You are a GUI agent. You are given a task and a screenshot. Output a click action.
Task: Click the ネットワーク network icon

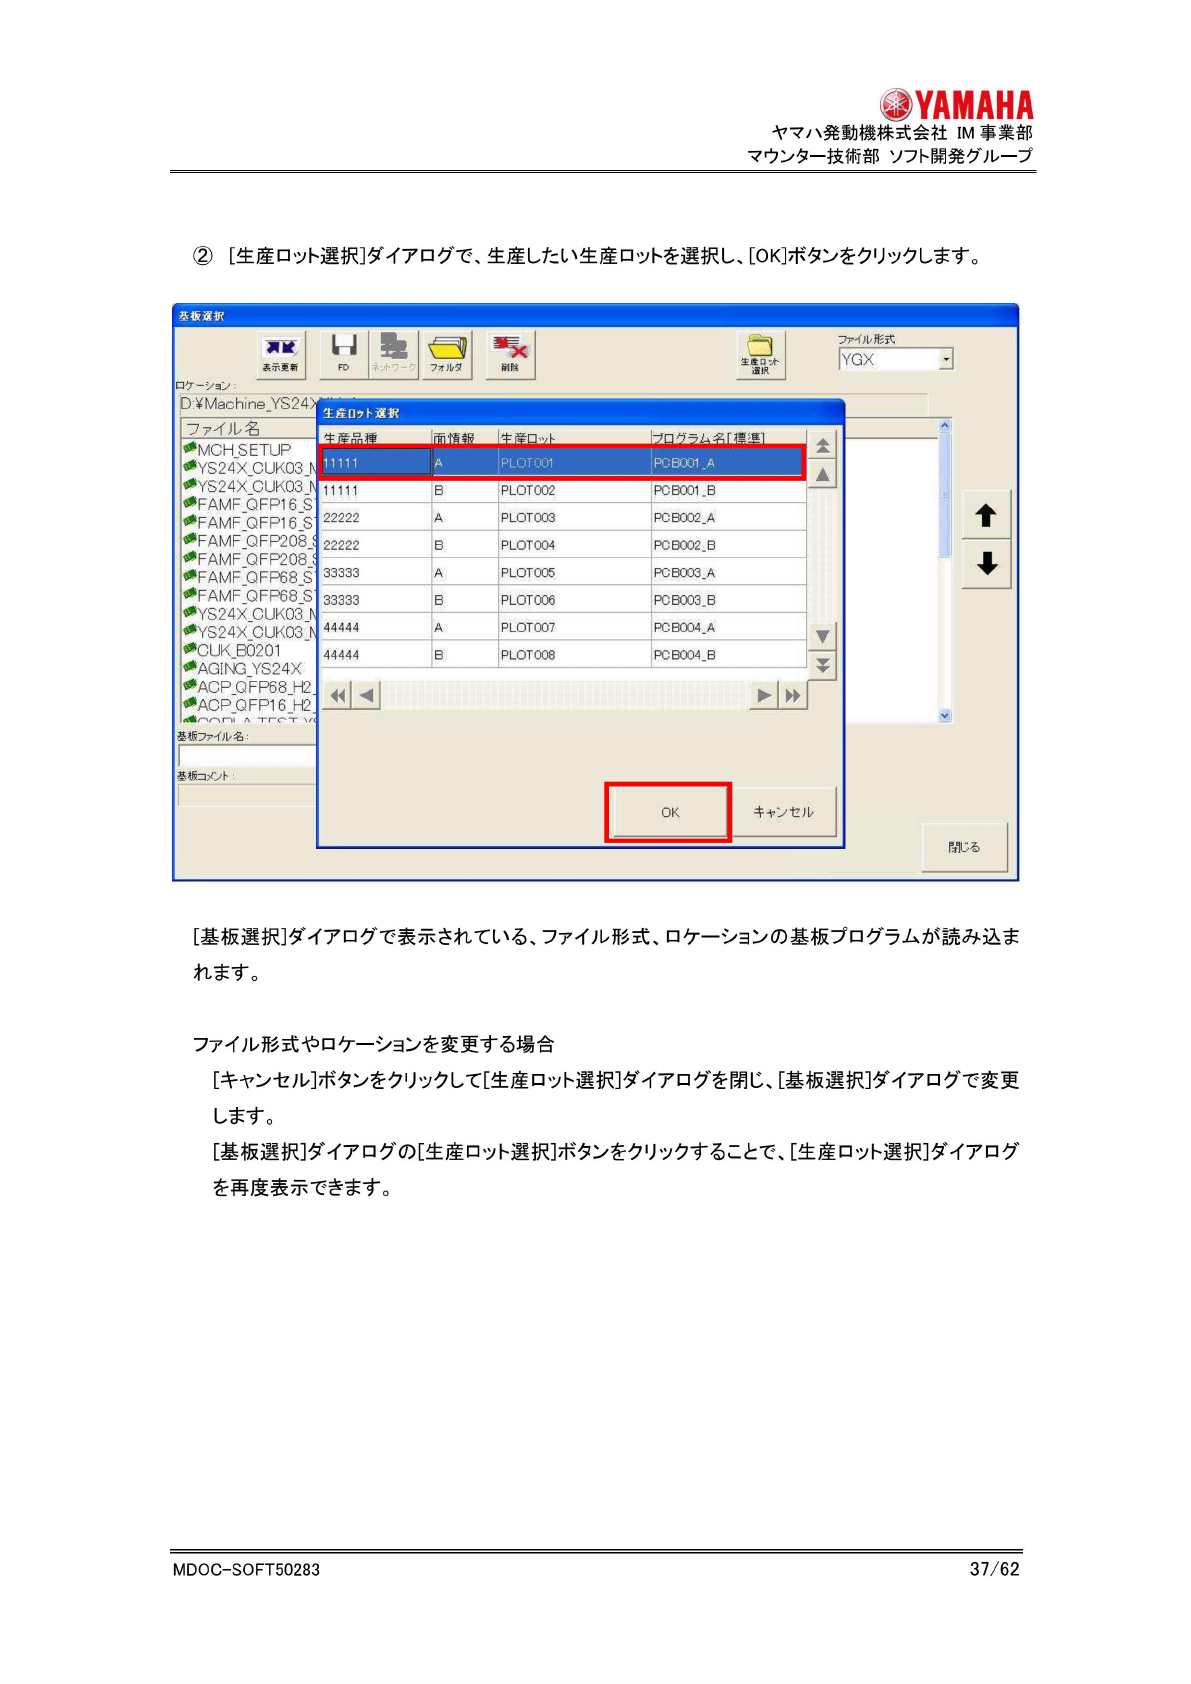click(x=394, y=354)
